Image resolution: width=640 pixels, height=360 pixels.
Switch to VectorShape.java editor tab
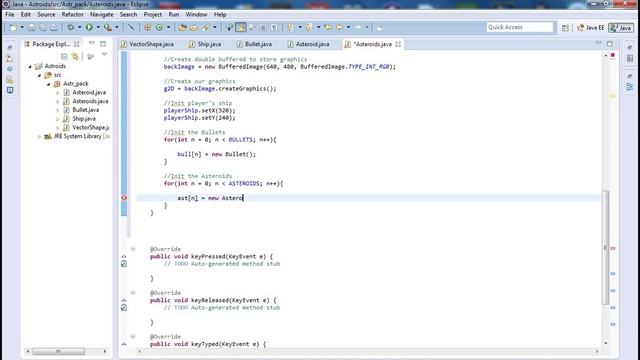148,44
